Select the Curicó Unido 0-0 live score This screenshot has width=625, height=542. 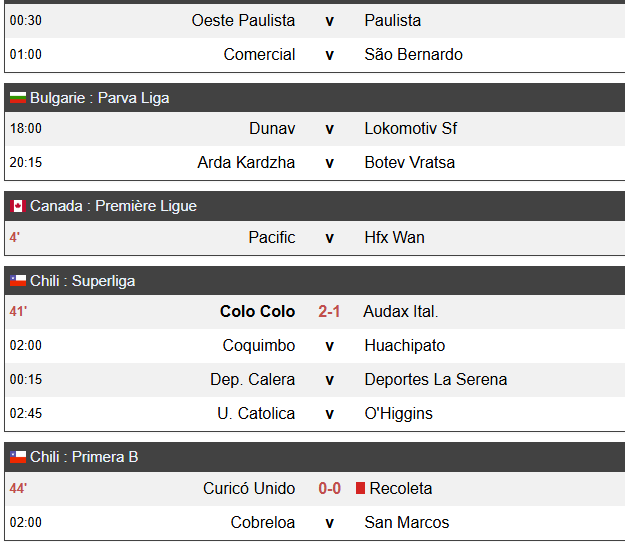(x=330, y=488)
